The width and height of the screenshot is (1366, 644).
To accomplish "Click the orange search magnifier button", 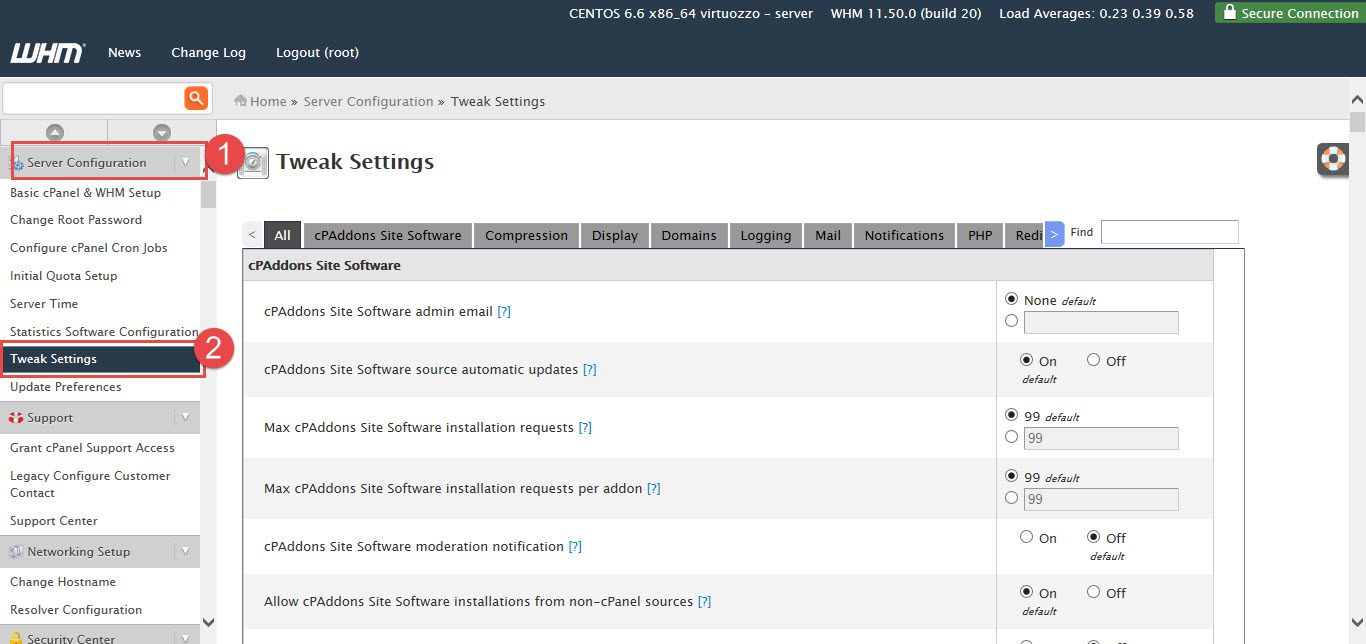I will tap(196, 98).
